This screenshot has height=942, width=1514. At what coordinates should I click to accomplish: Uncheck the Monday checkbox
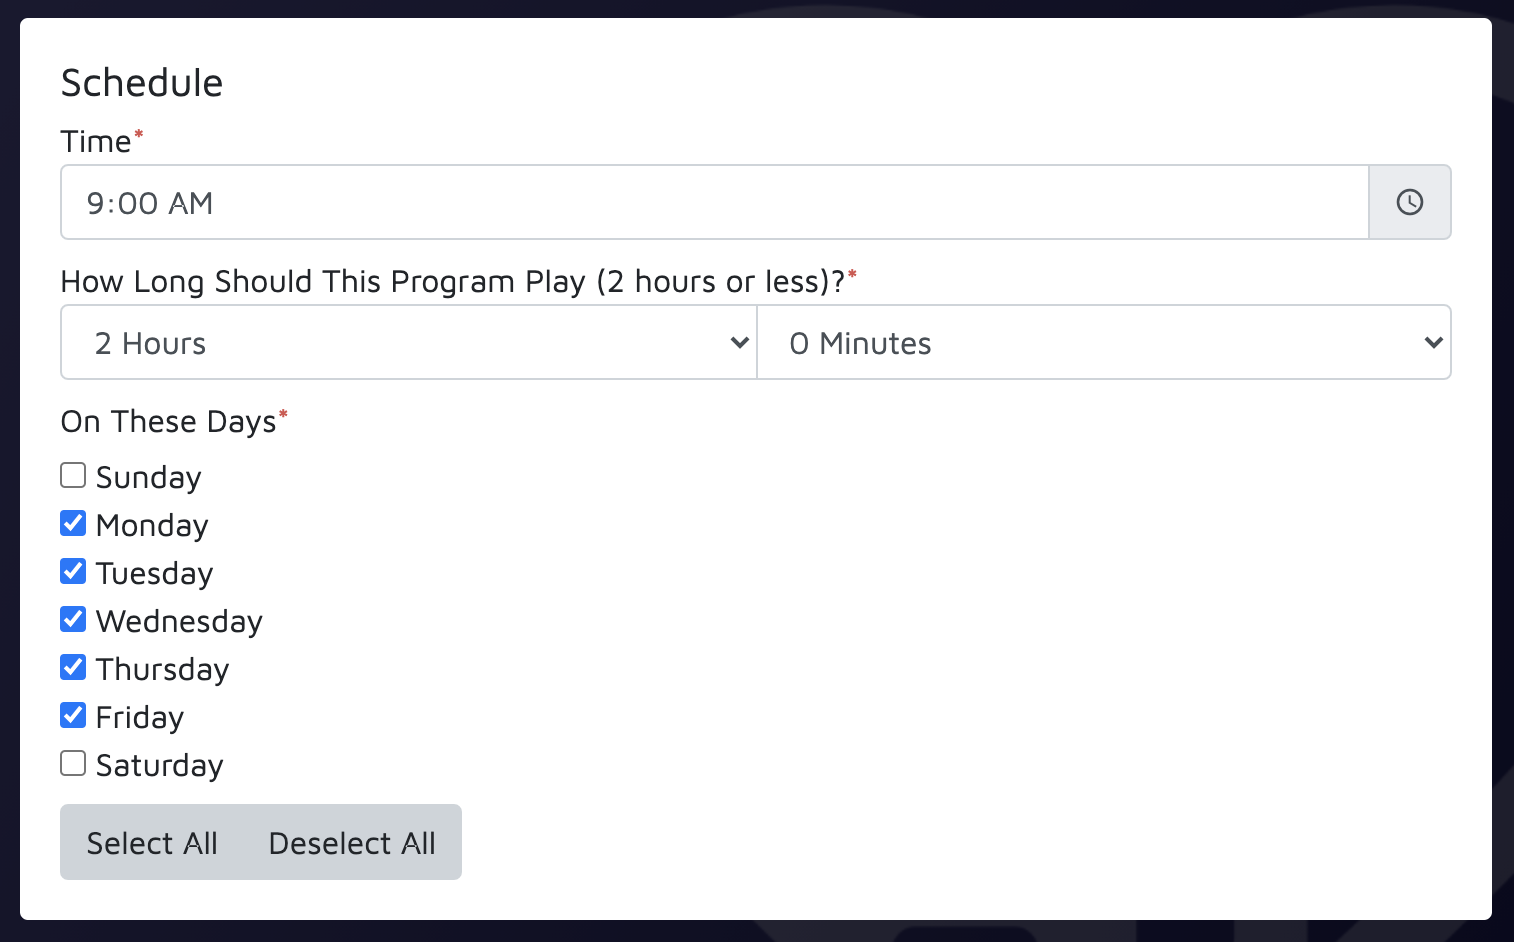point(73,523)
